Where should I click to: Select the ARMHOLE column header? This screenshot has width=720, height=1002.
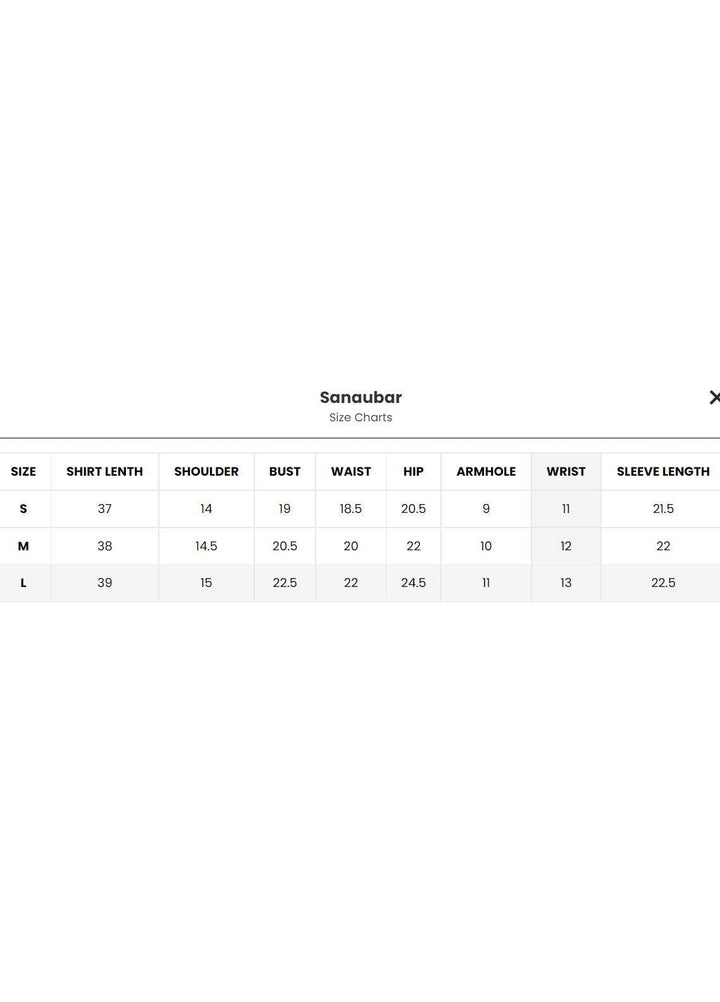coord(486,471)
